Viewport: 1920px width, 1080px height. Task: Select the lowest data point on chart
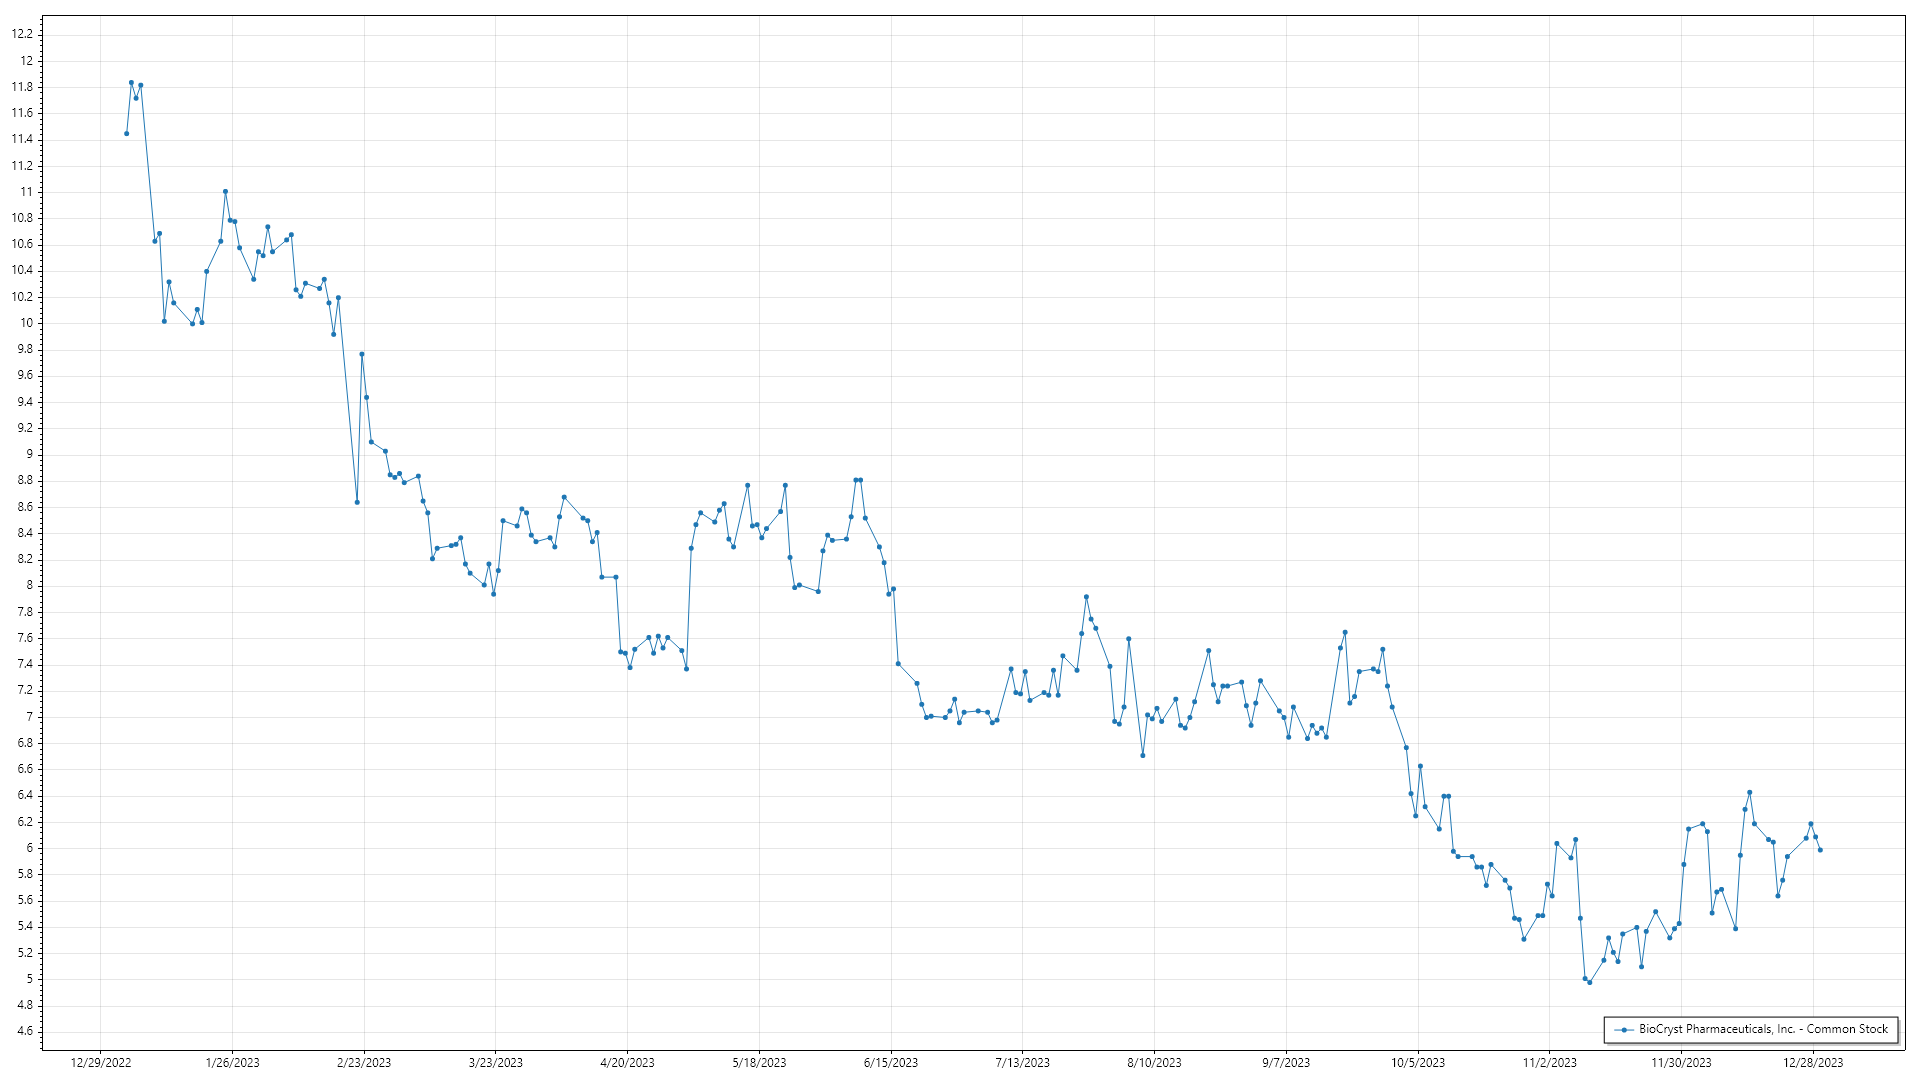pyautogui.click(x=1590, y=982)
